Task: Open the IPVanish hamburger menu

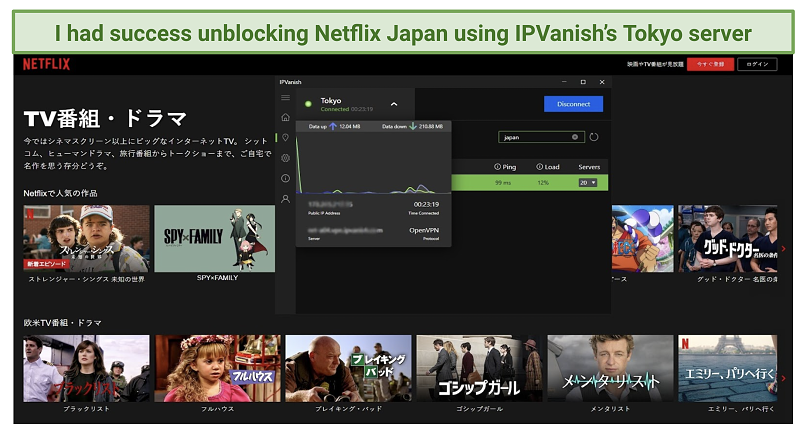Action: [285, 98]
